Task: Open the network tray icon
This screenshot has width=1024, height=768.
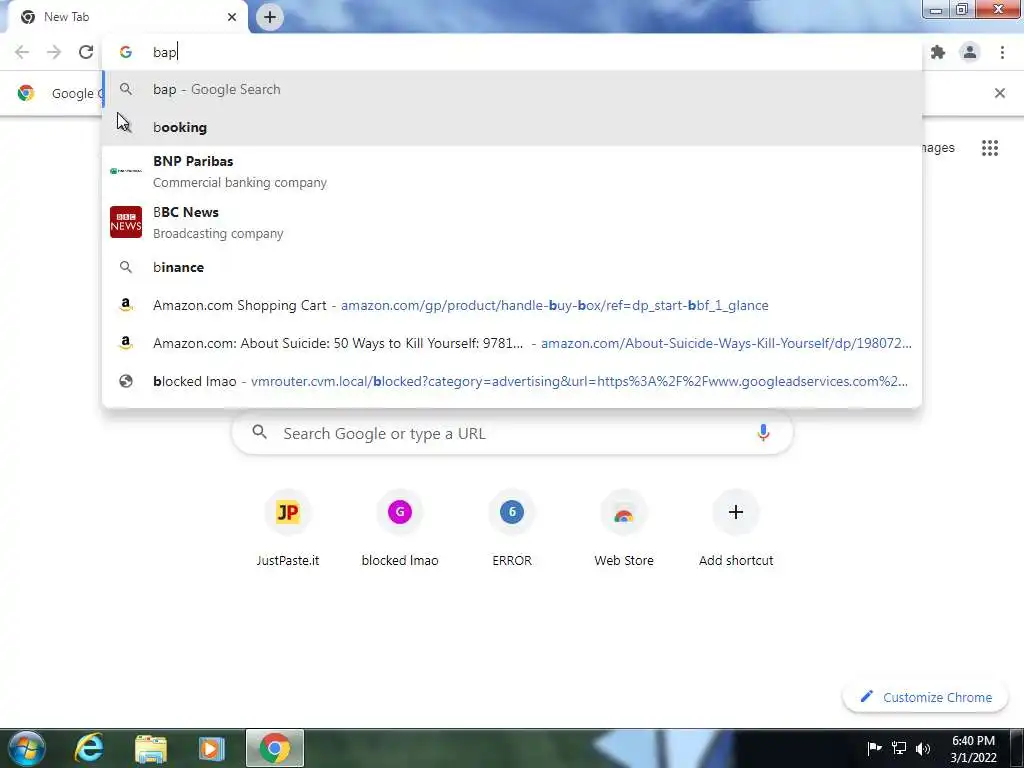Action: click(899, 748)
